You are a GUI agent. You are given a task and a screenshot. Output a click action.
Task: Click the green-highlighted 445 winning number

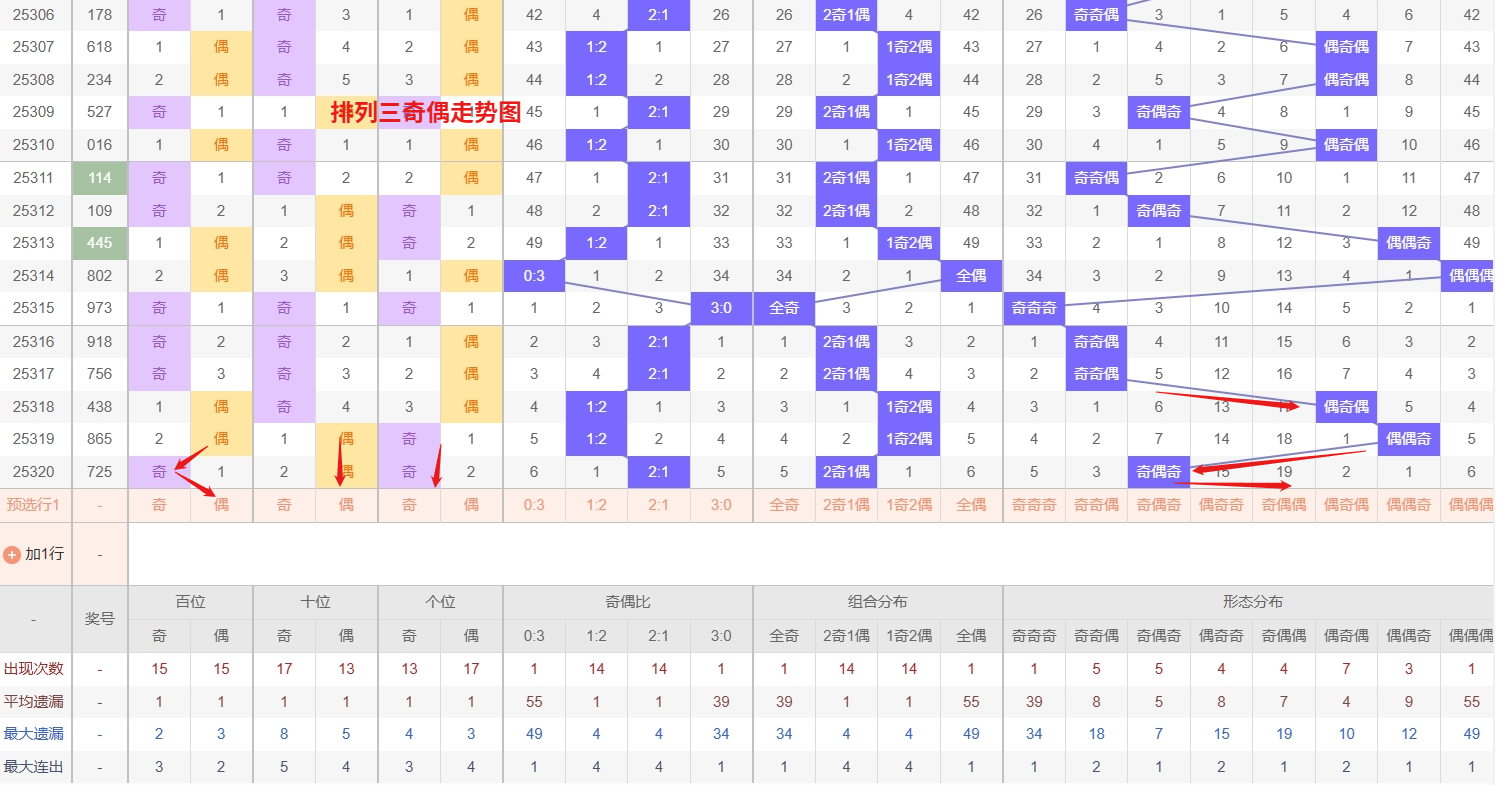[x=100, y=243]
